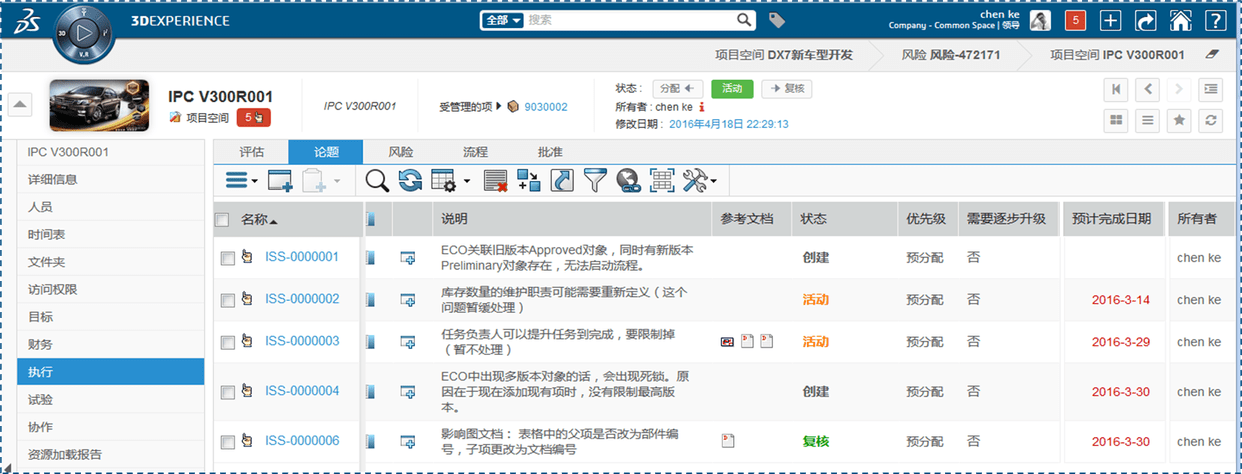Open the red document icon on the ISS-0000006 row
Image resolution: width=1242 pixels, height=474 pixels.
point(728,439)
